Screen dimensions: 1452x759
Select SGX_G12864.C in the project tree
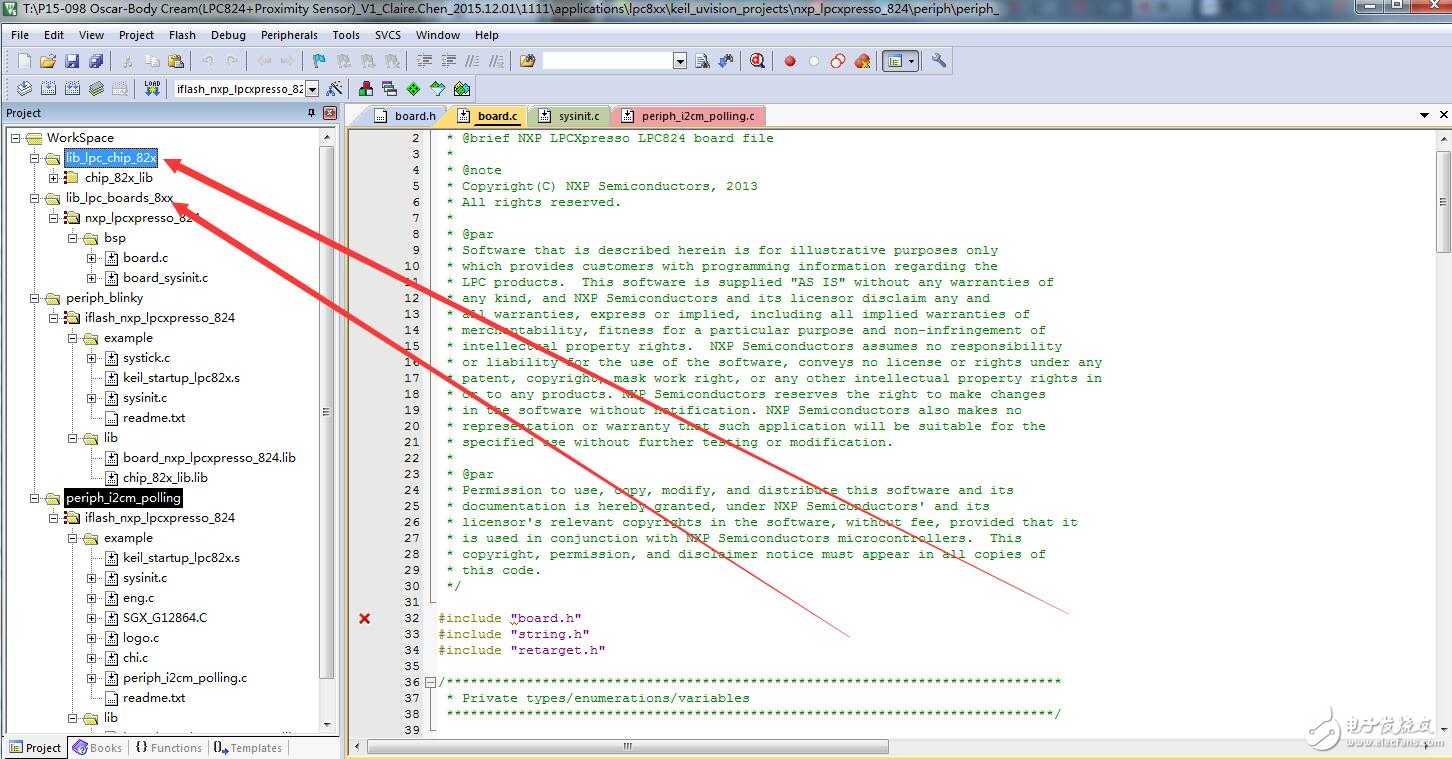165,618
